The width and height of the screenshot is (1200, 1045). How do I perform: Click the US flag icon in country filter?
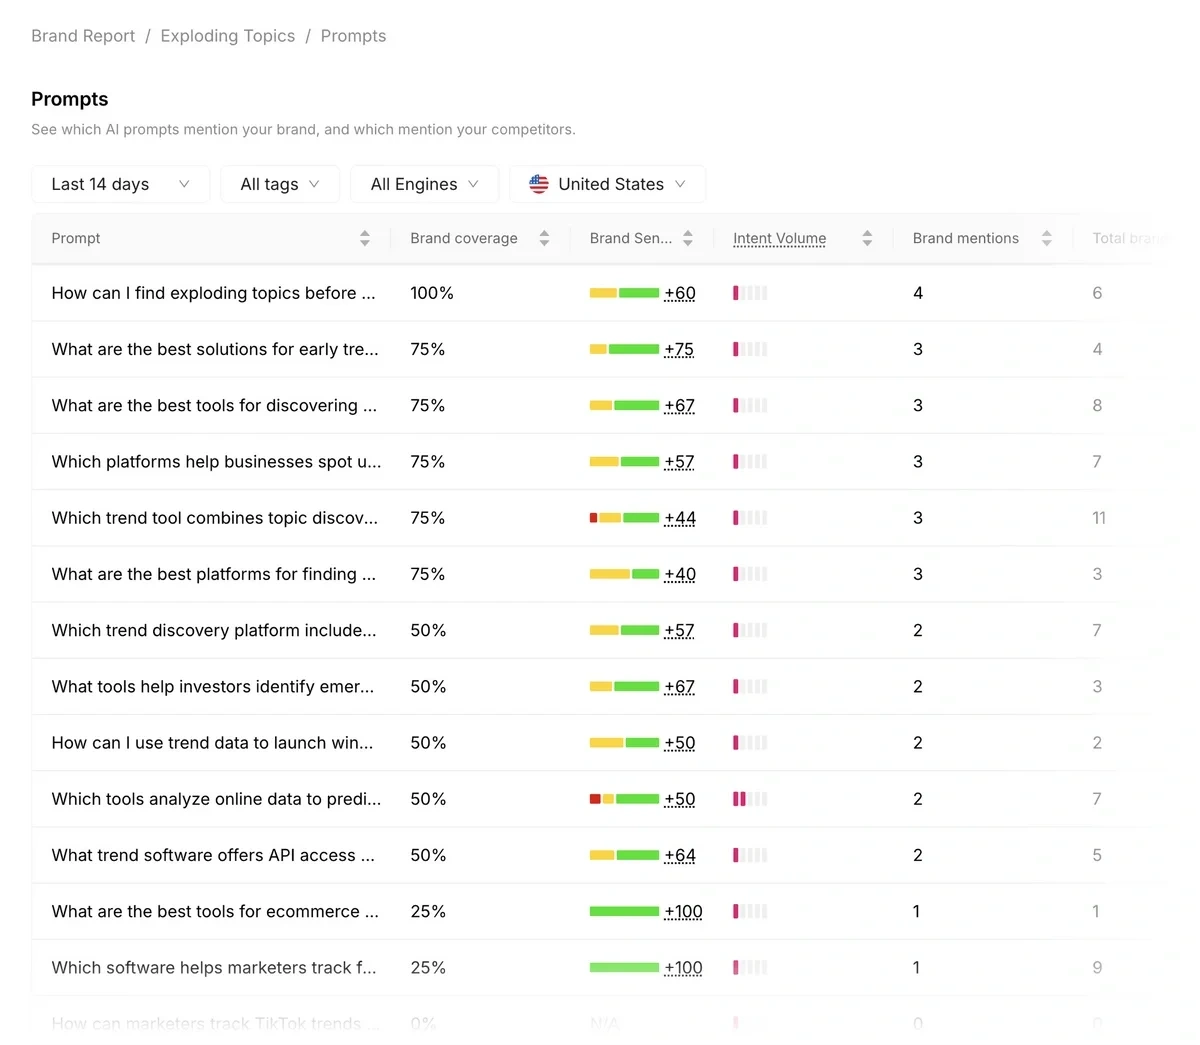pyautogui.click(x=539, y=184)
